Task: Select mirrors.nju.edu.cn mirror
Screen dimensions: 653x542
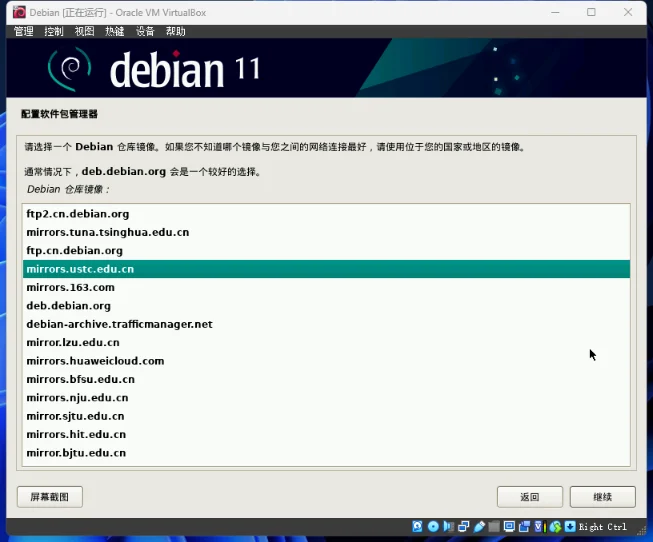Action: tap(326, 397)
